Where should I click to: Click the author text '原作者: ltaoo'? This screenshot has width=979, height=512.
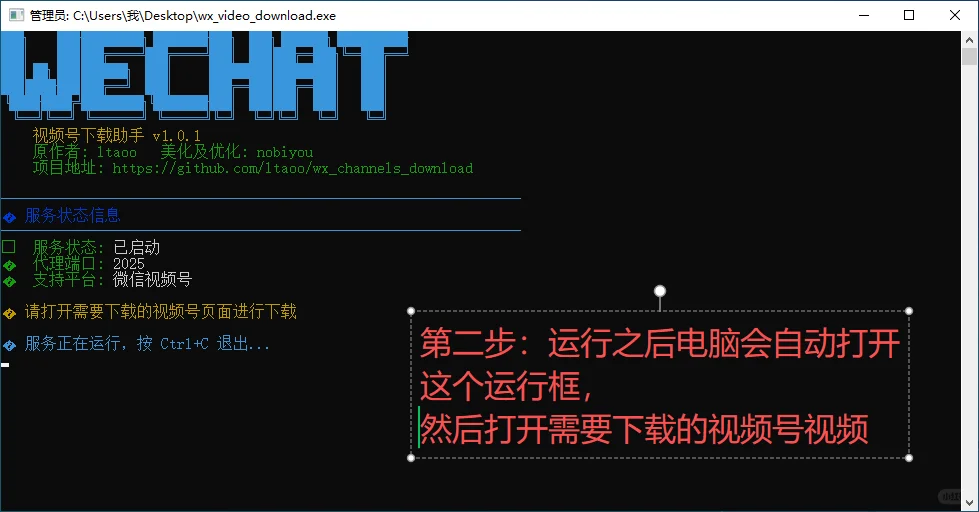(x=84, y=152)
